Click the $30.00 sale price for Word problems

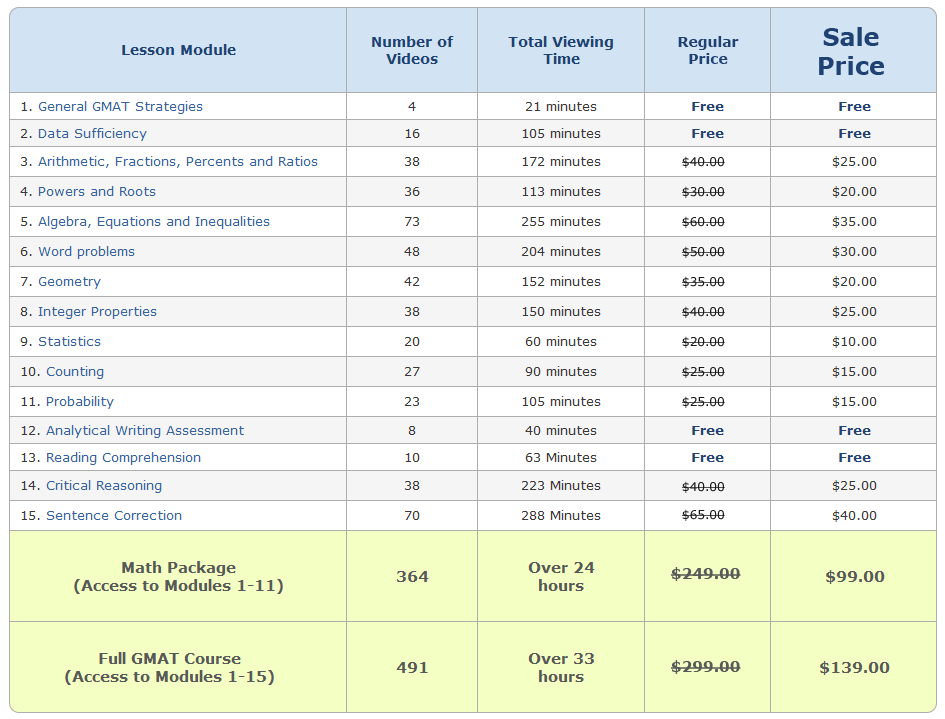[x=855, y=252]
